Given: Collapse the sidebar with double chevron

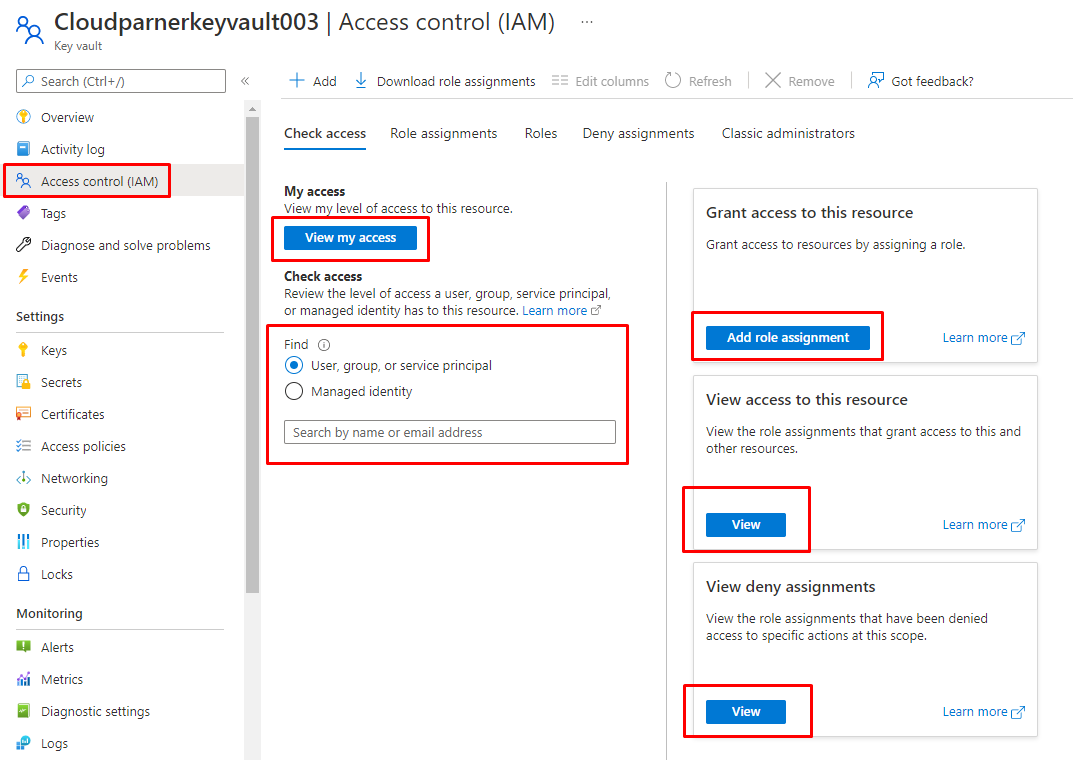Looking at the screenshot, I should 245,81.
